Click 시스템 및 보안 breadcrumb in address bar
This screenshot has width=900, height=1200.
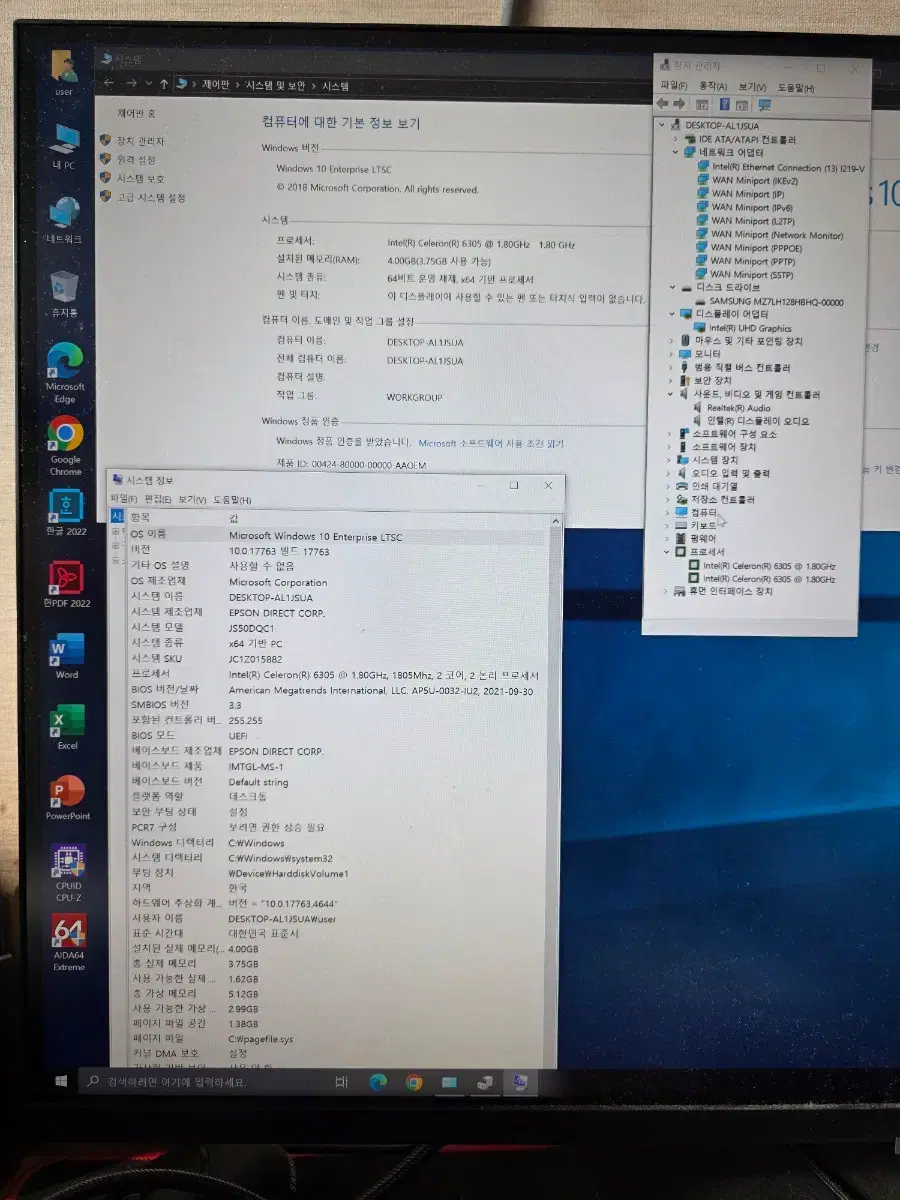(277, 86)
